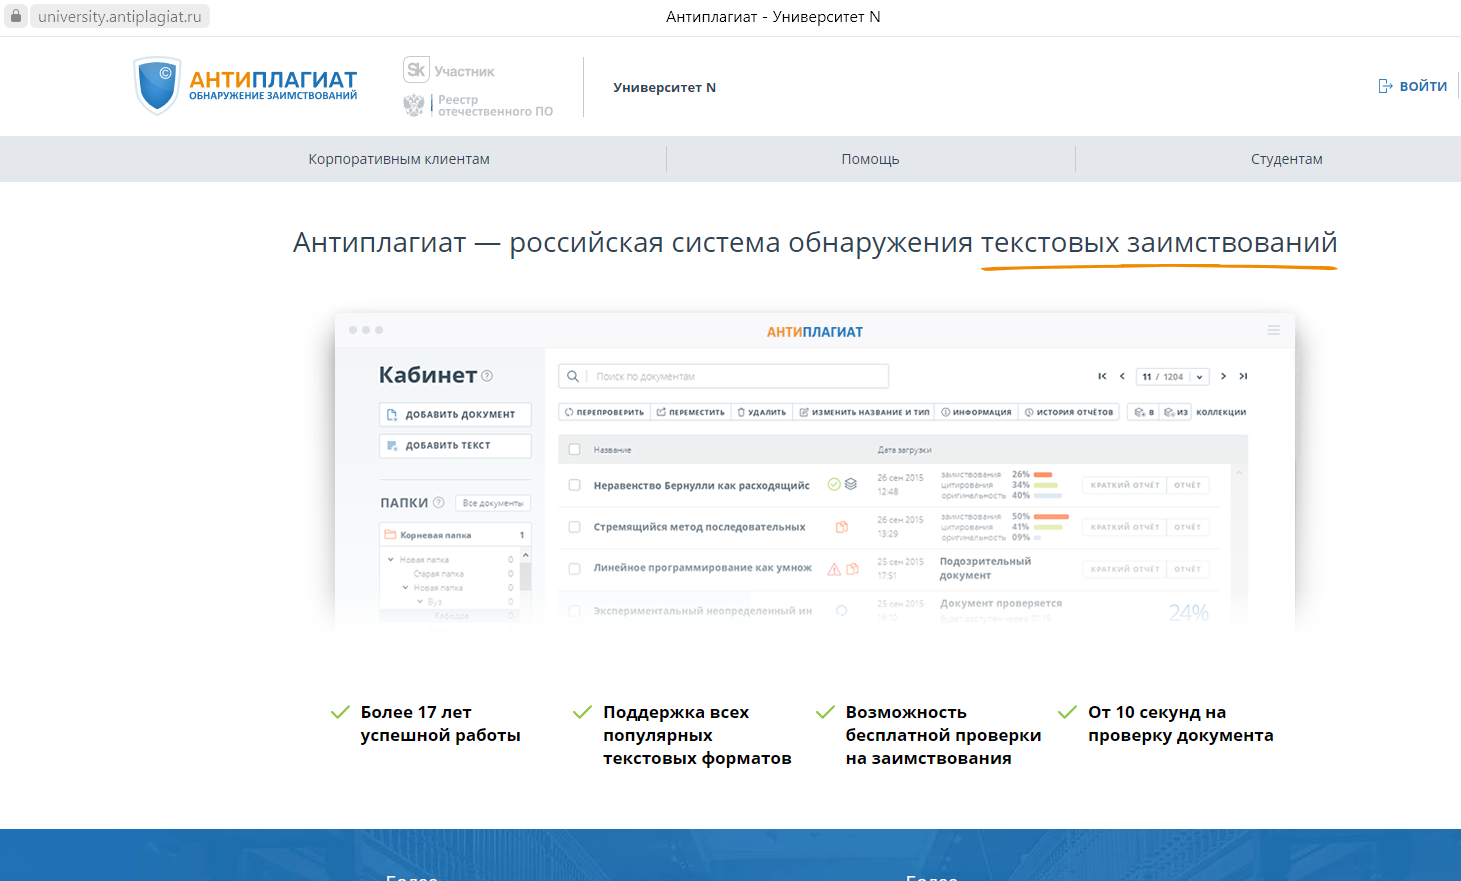
Task: Click ИЗМЕНИТЬ НАЗВАНИЕ И ТИП
Action: pos(865,412)
